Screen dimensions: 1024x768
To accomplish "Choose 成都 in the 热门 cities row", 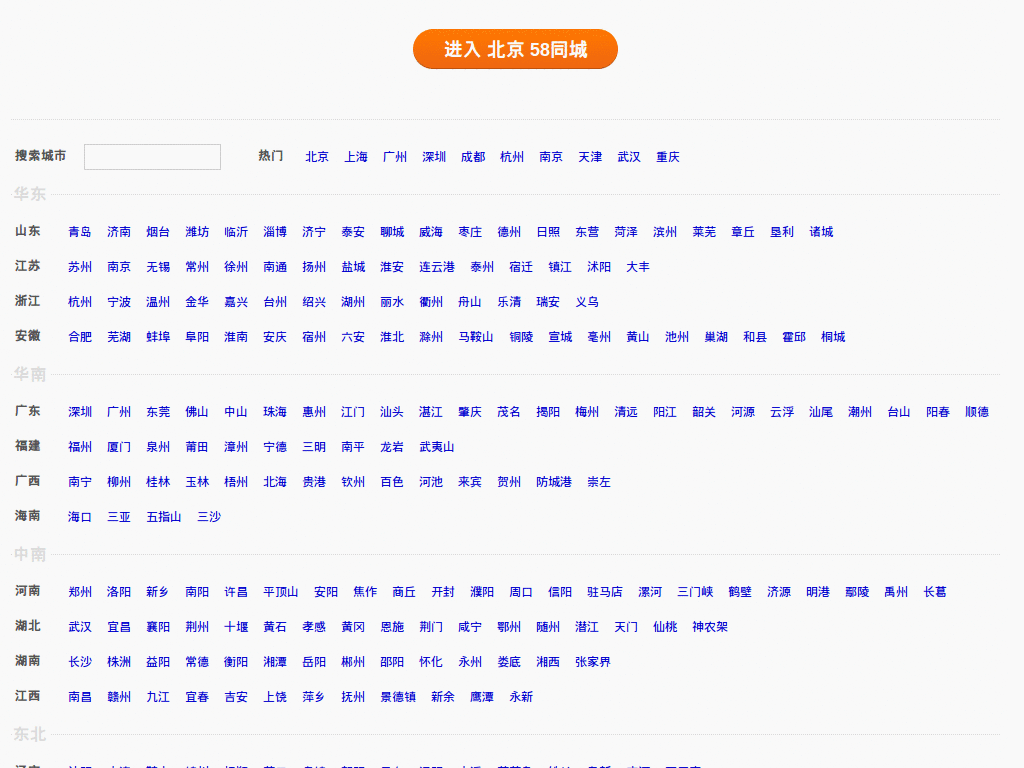I will coord(473,157).
